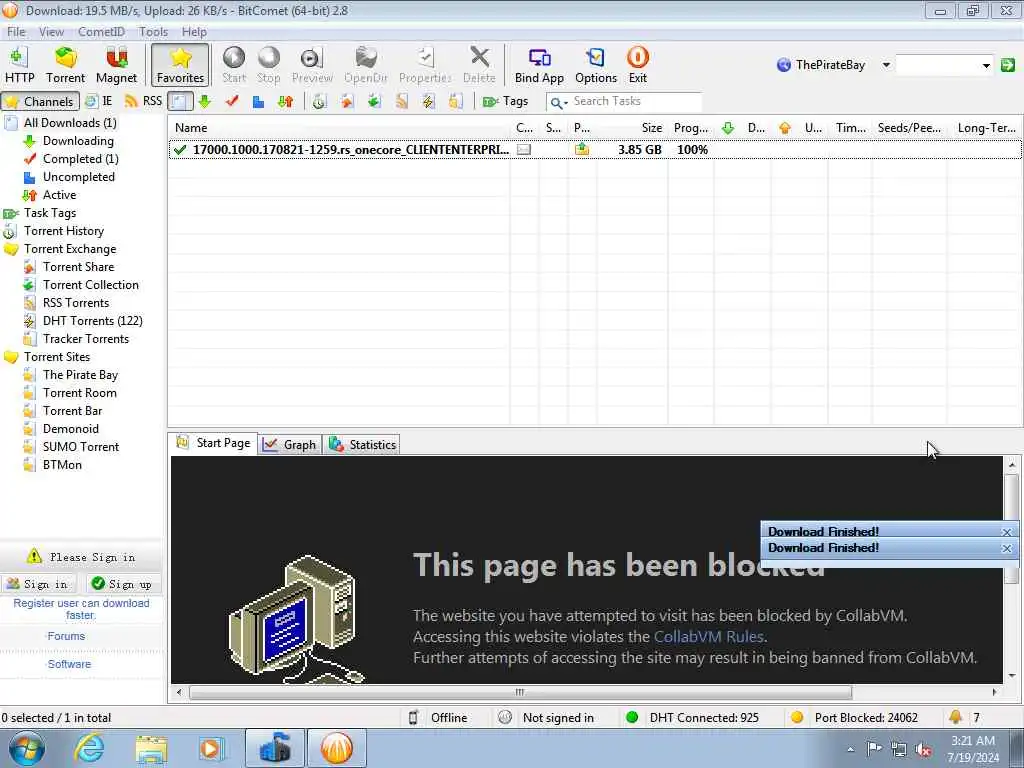Sort by the Name column header
The width and height of the screenshot is (1024, 768).
339,128
